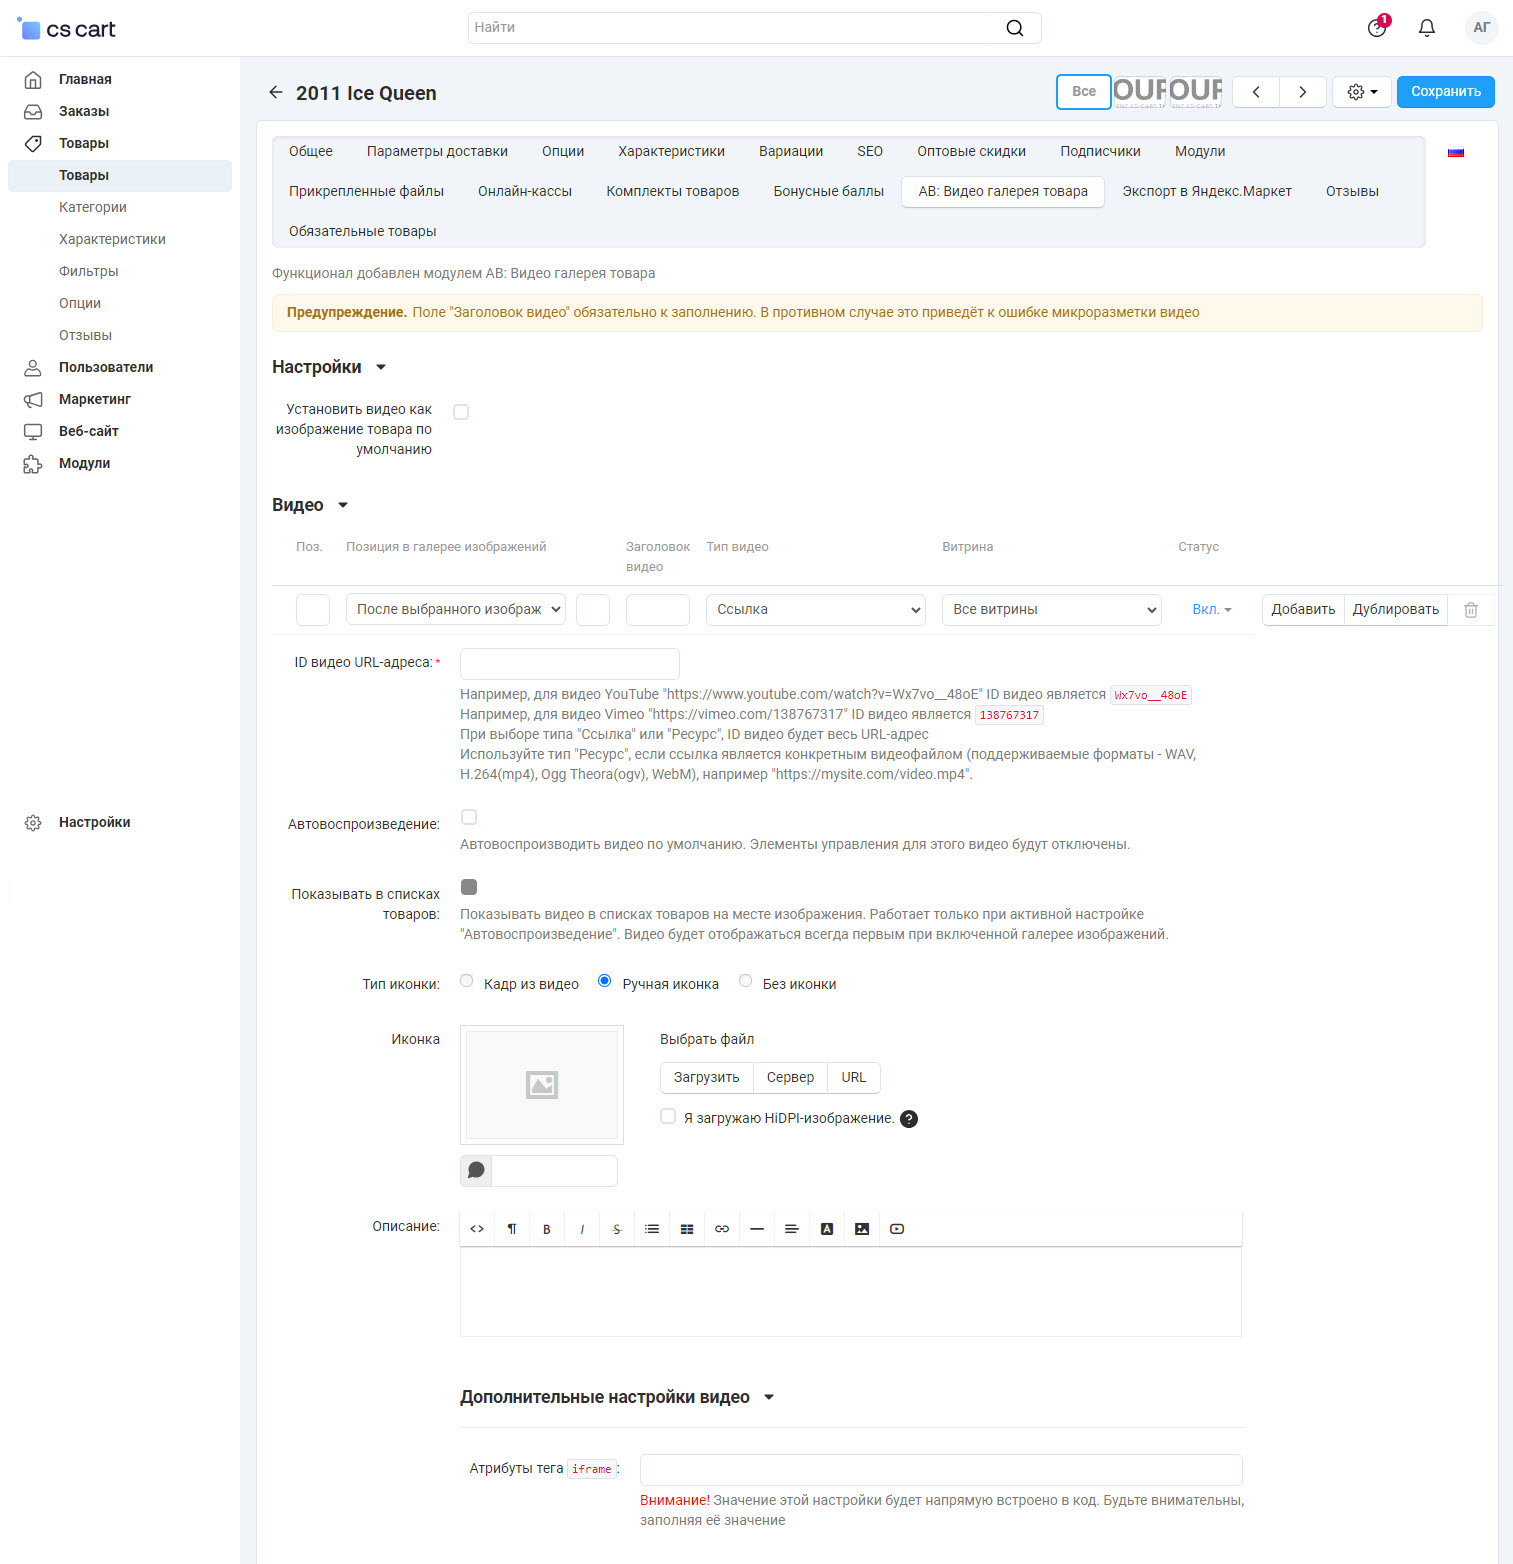Open paragraph format menu in editor

[512, 1229]
